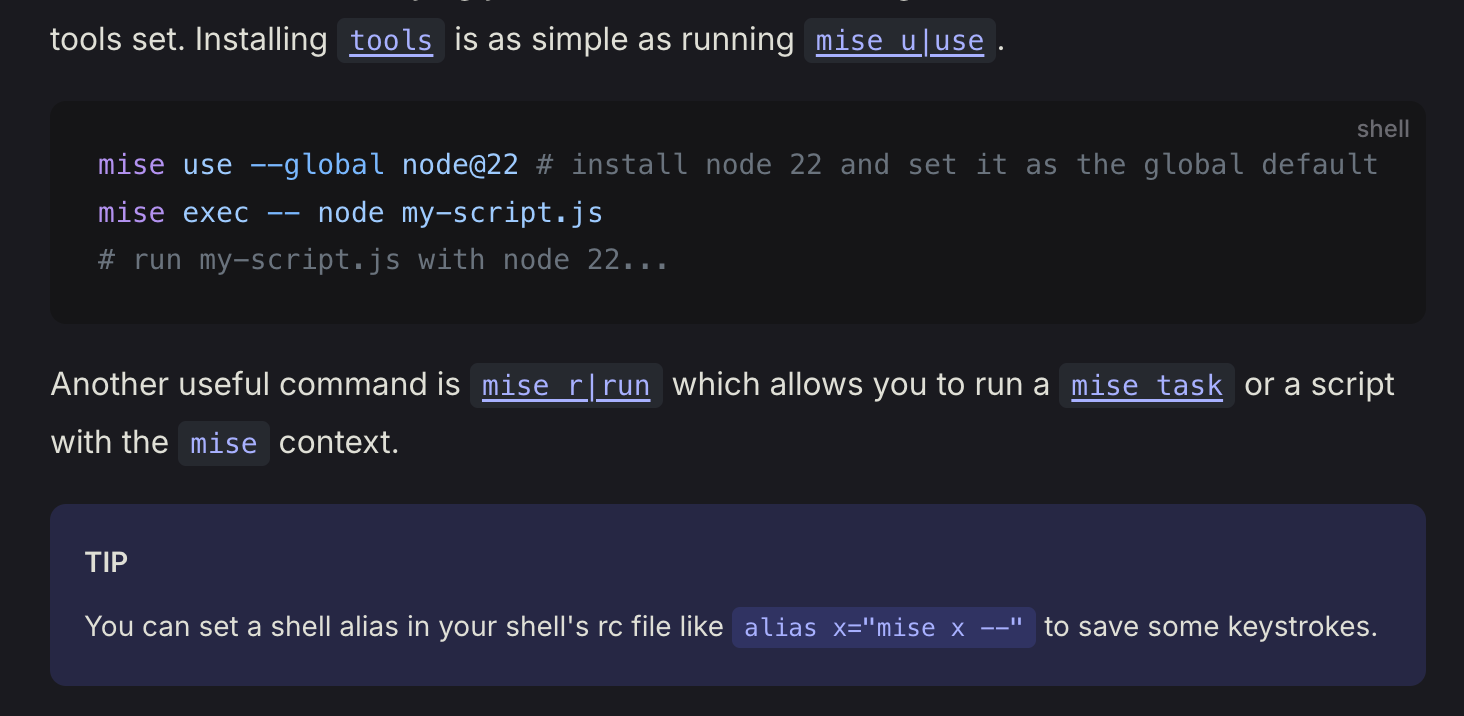Viewport: 1464px width, 716px height.
Task: Open the "mise r|run" command link
Action: [566, 386]
